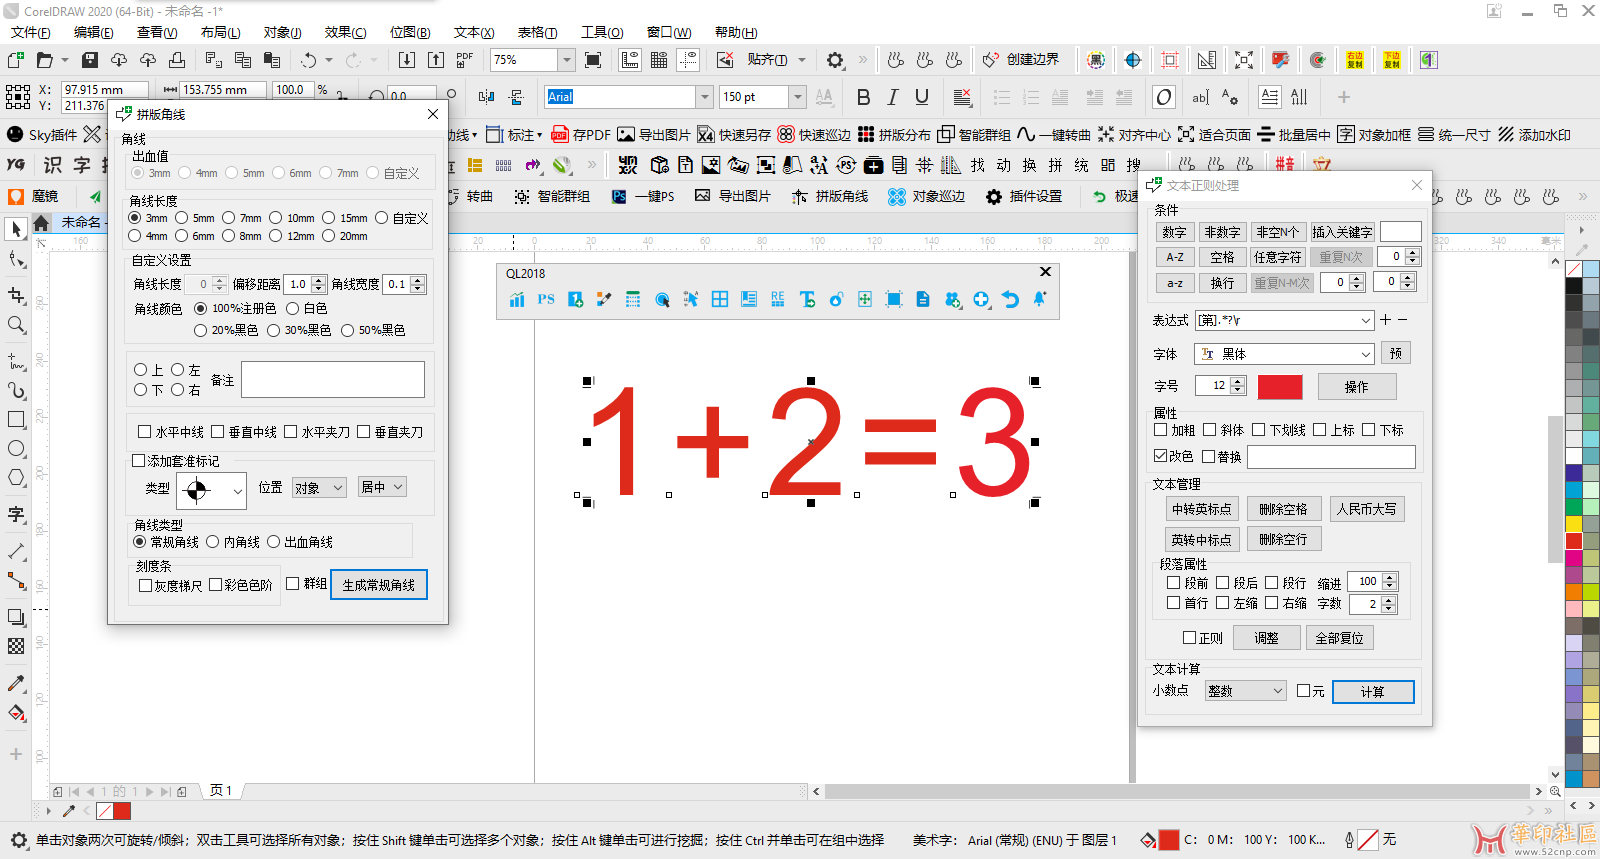The width and height of the screenshot is (1600, 859).
Task: Select the Crop tool
Action: [16, 295]
